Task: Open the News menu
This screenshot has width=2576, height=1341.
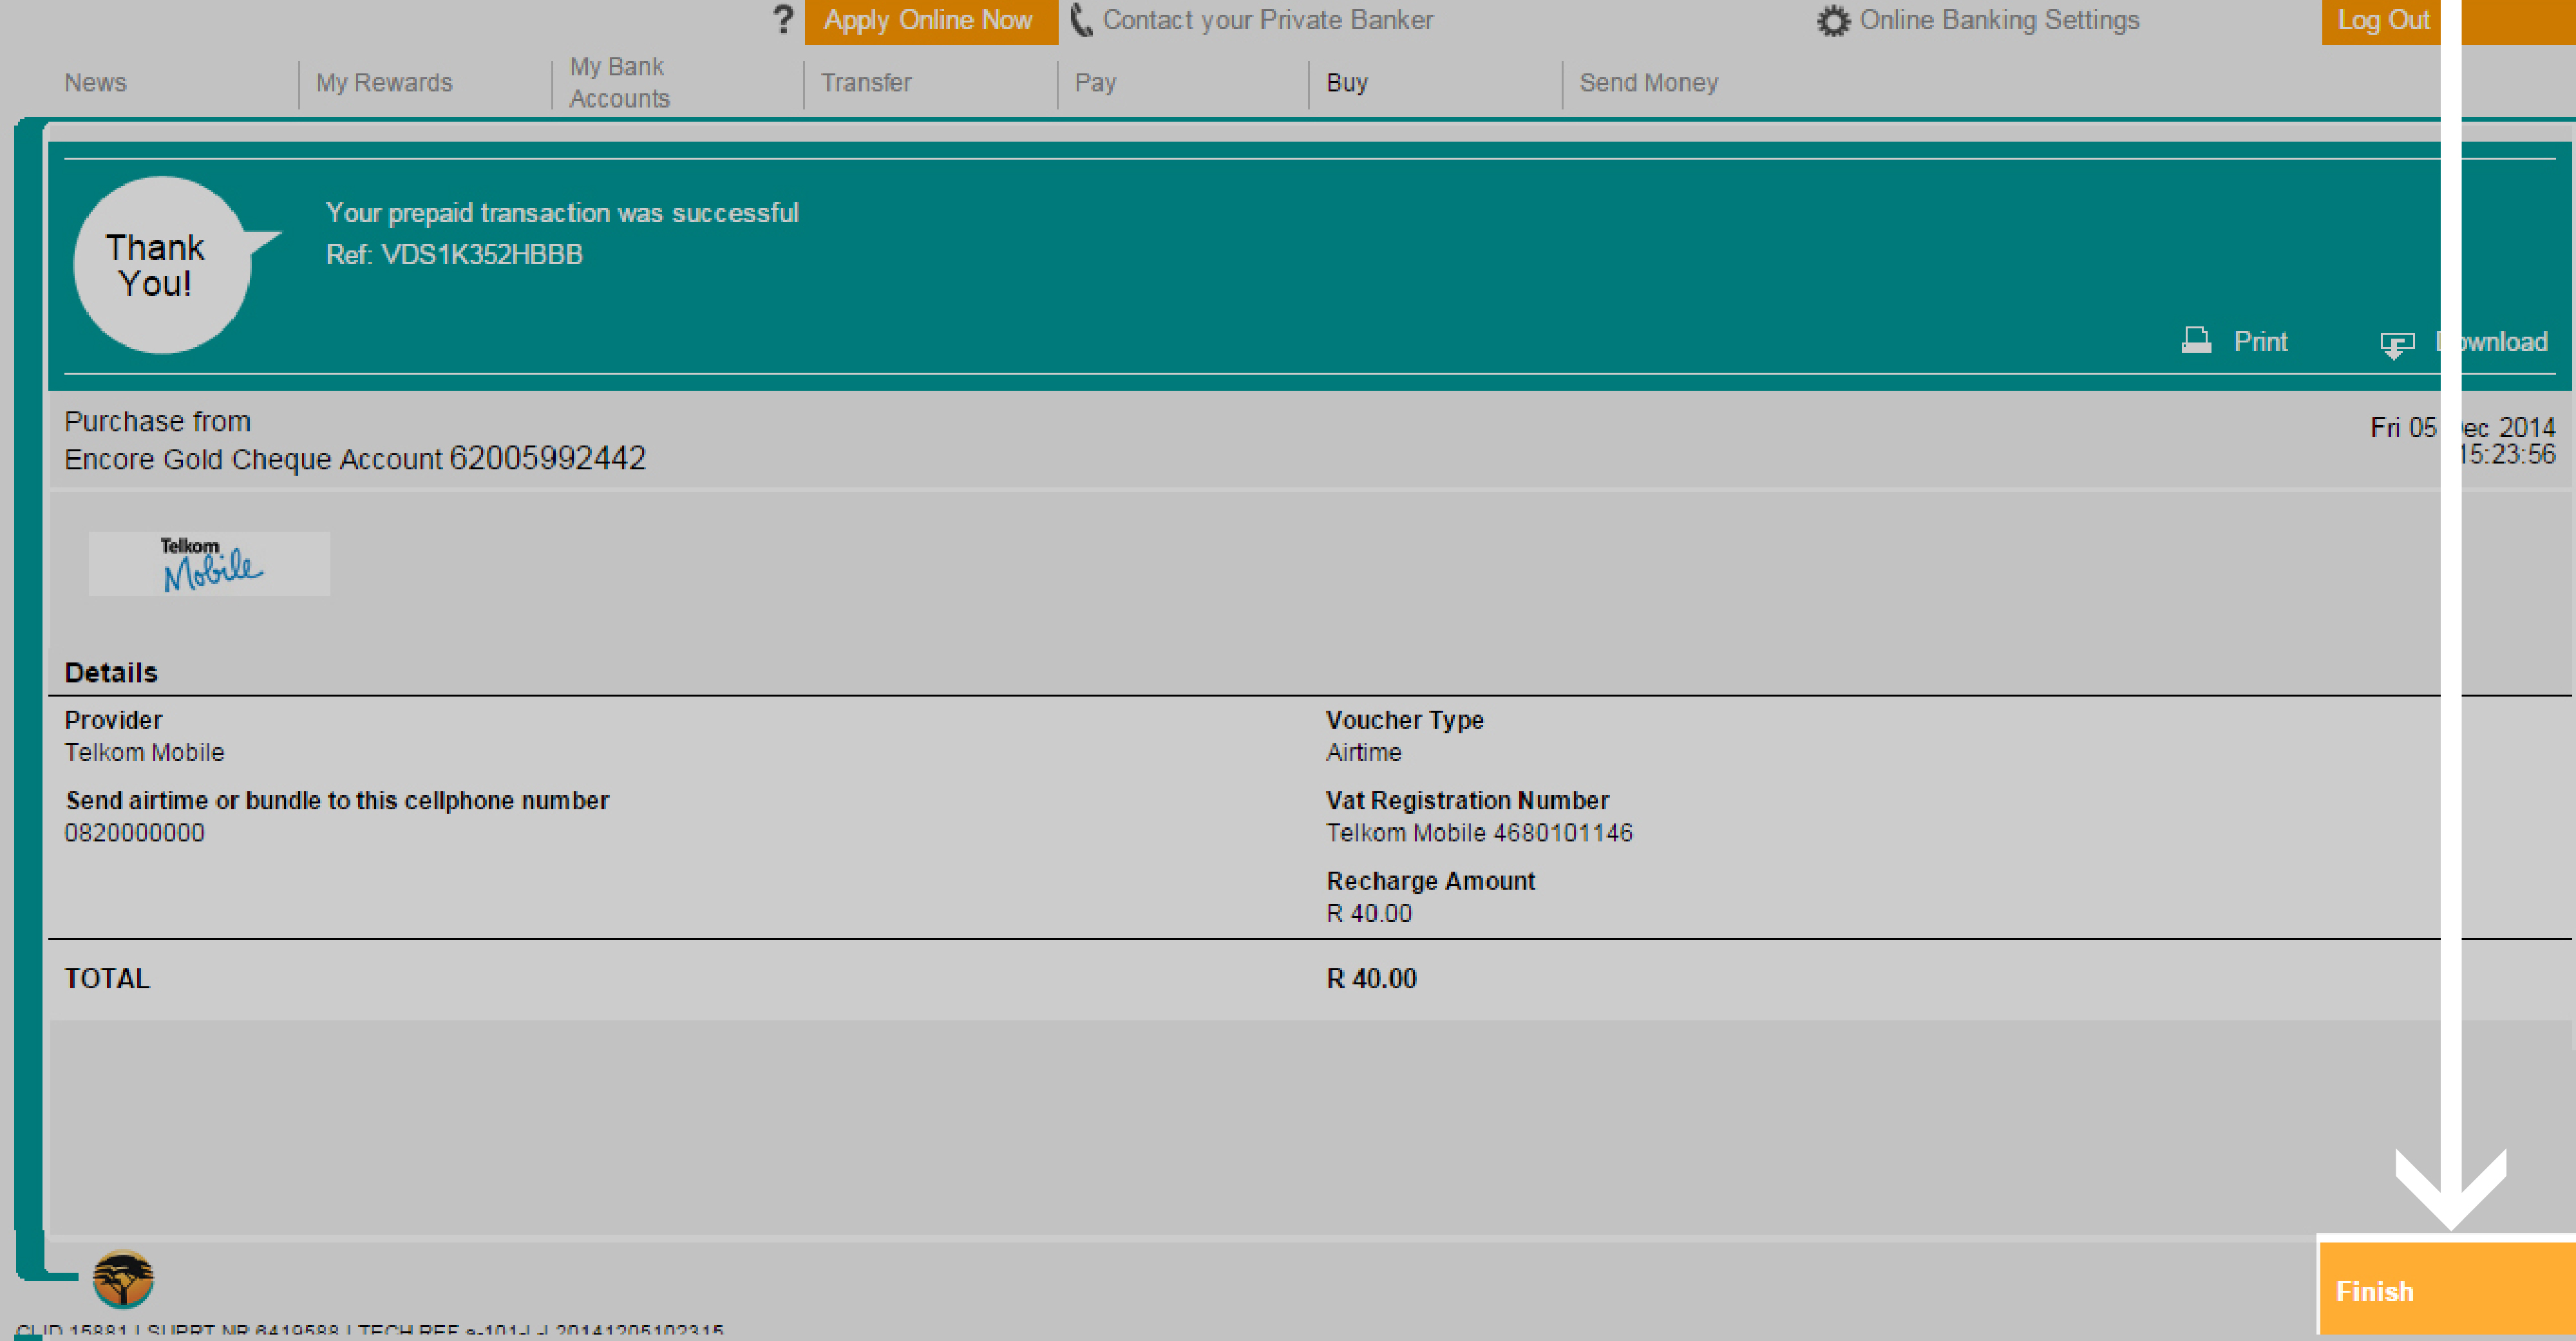Action: (96, 82)
